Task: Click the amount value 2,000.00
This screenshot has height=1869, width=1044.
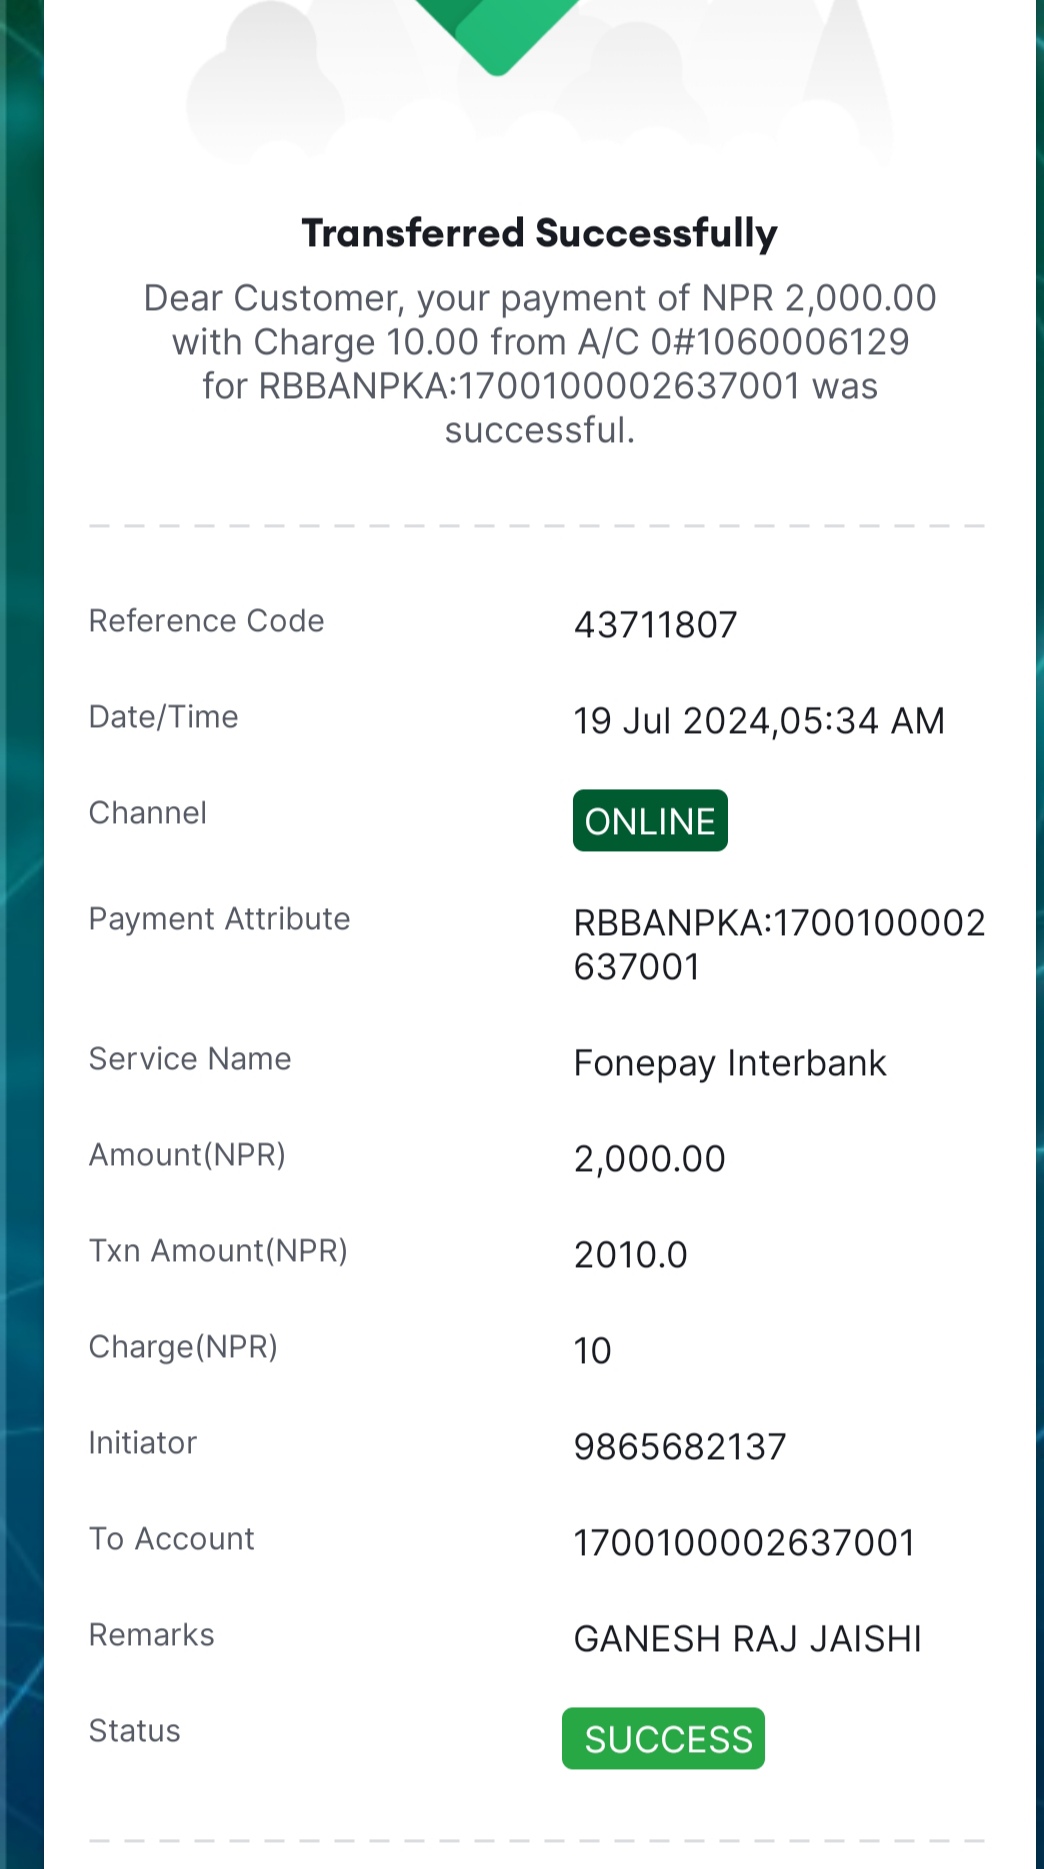Action: click(650, 1159)
